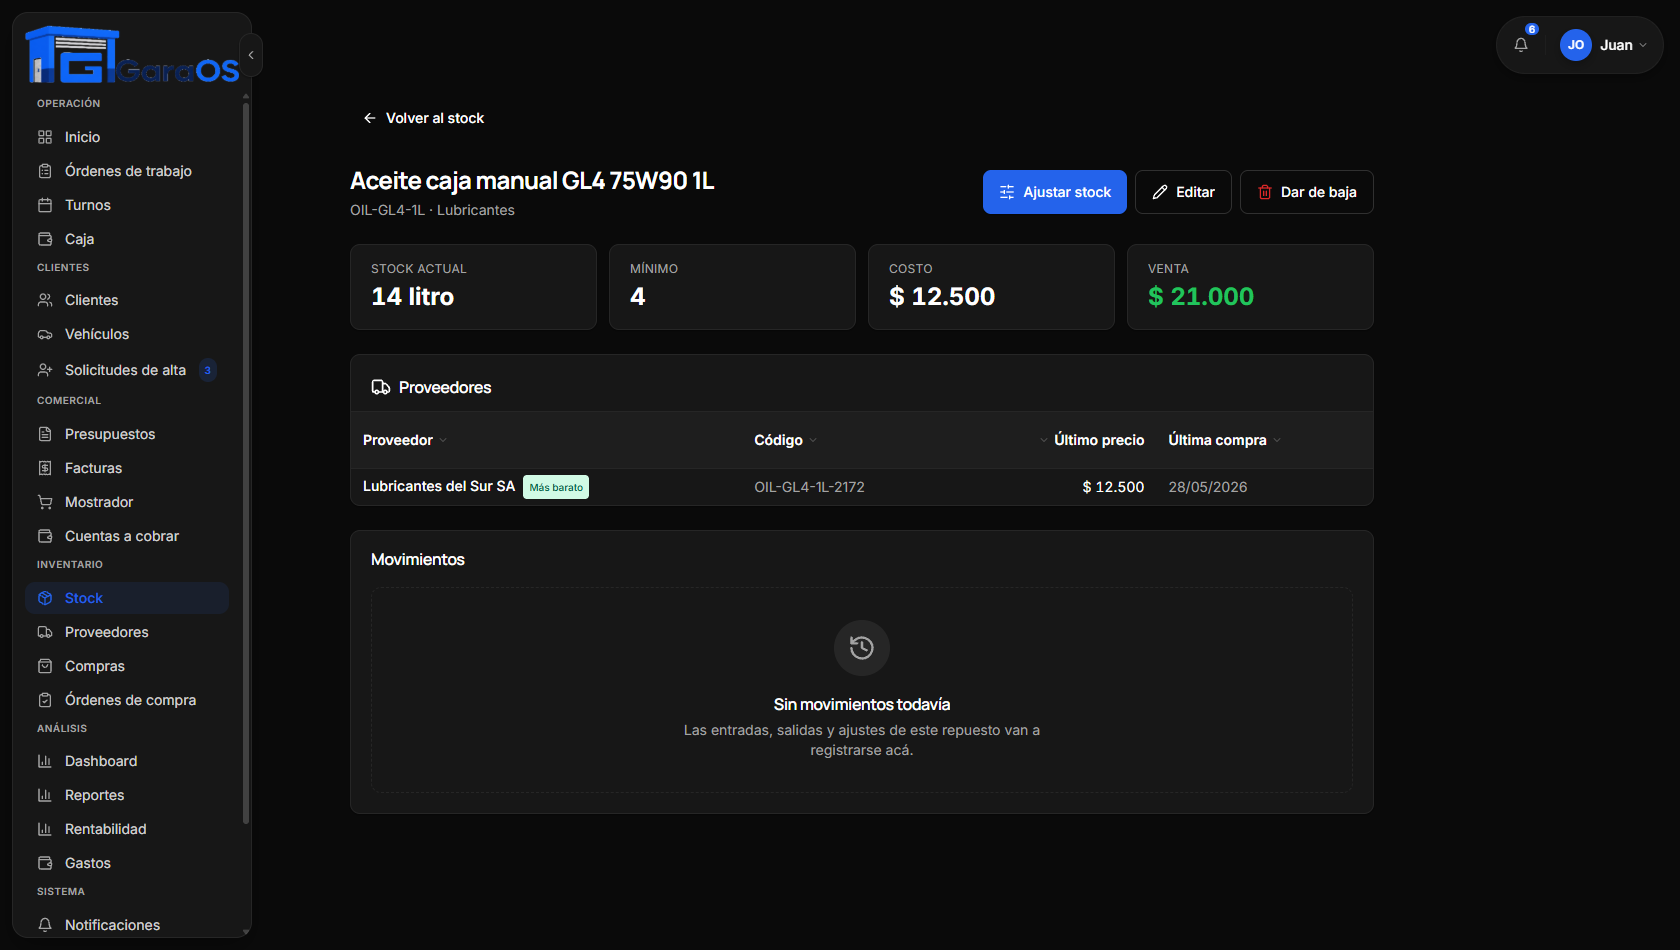Click Solicitudes badge showing 3

[x=207, y=370]
